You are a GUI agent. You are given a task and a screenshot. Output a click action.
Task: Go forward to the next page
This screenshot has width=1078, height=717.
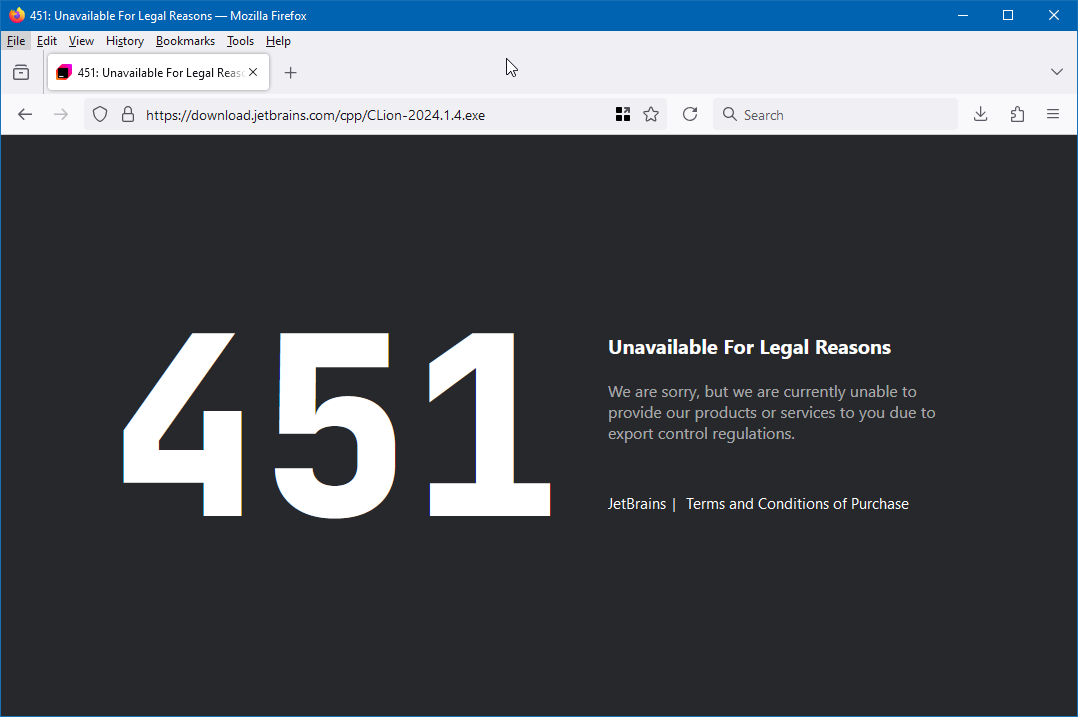[x=60, y=115]
